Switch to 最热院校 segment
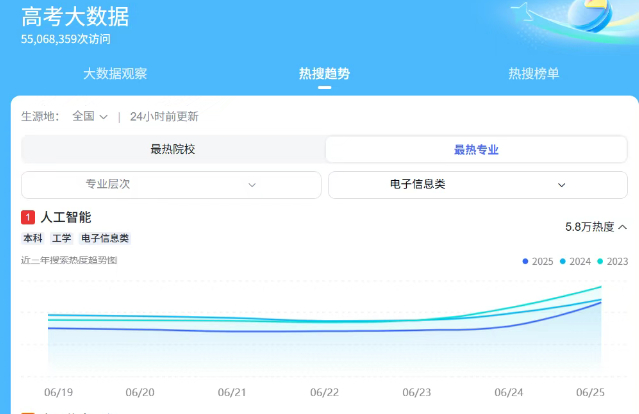 (x=173, y=149)
